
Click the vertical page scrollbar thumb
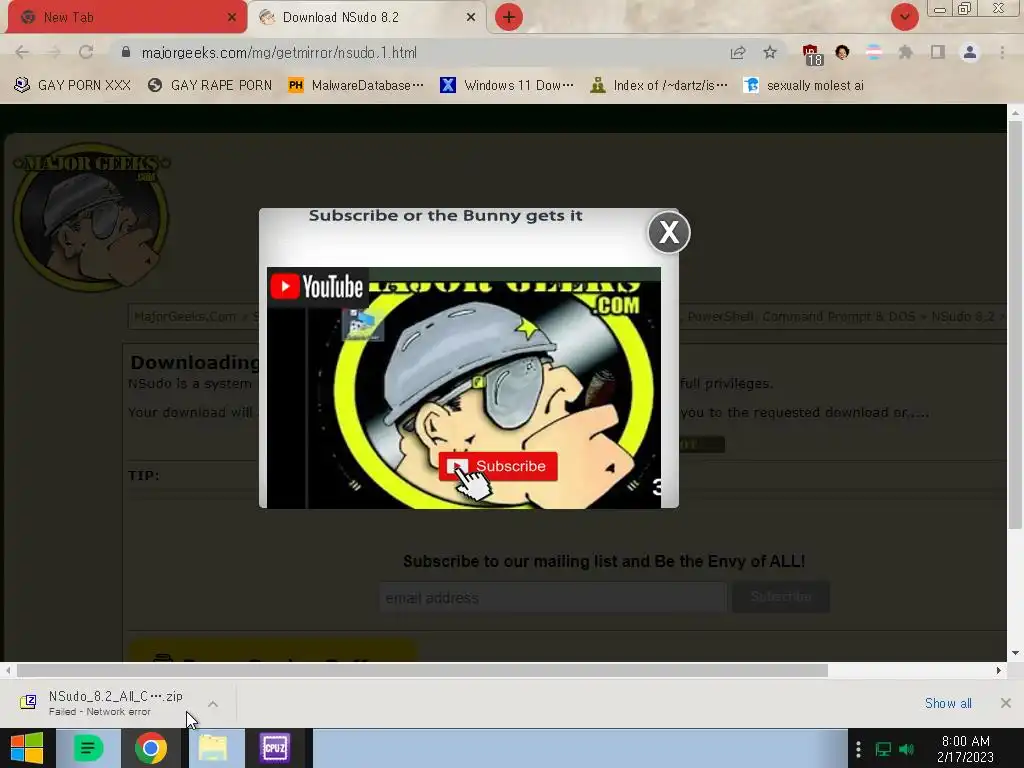pos(1014,323)
